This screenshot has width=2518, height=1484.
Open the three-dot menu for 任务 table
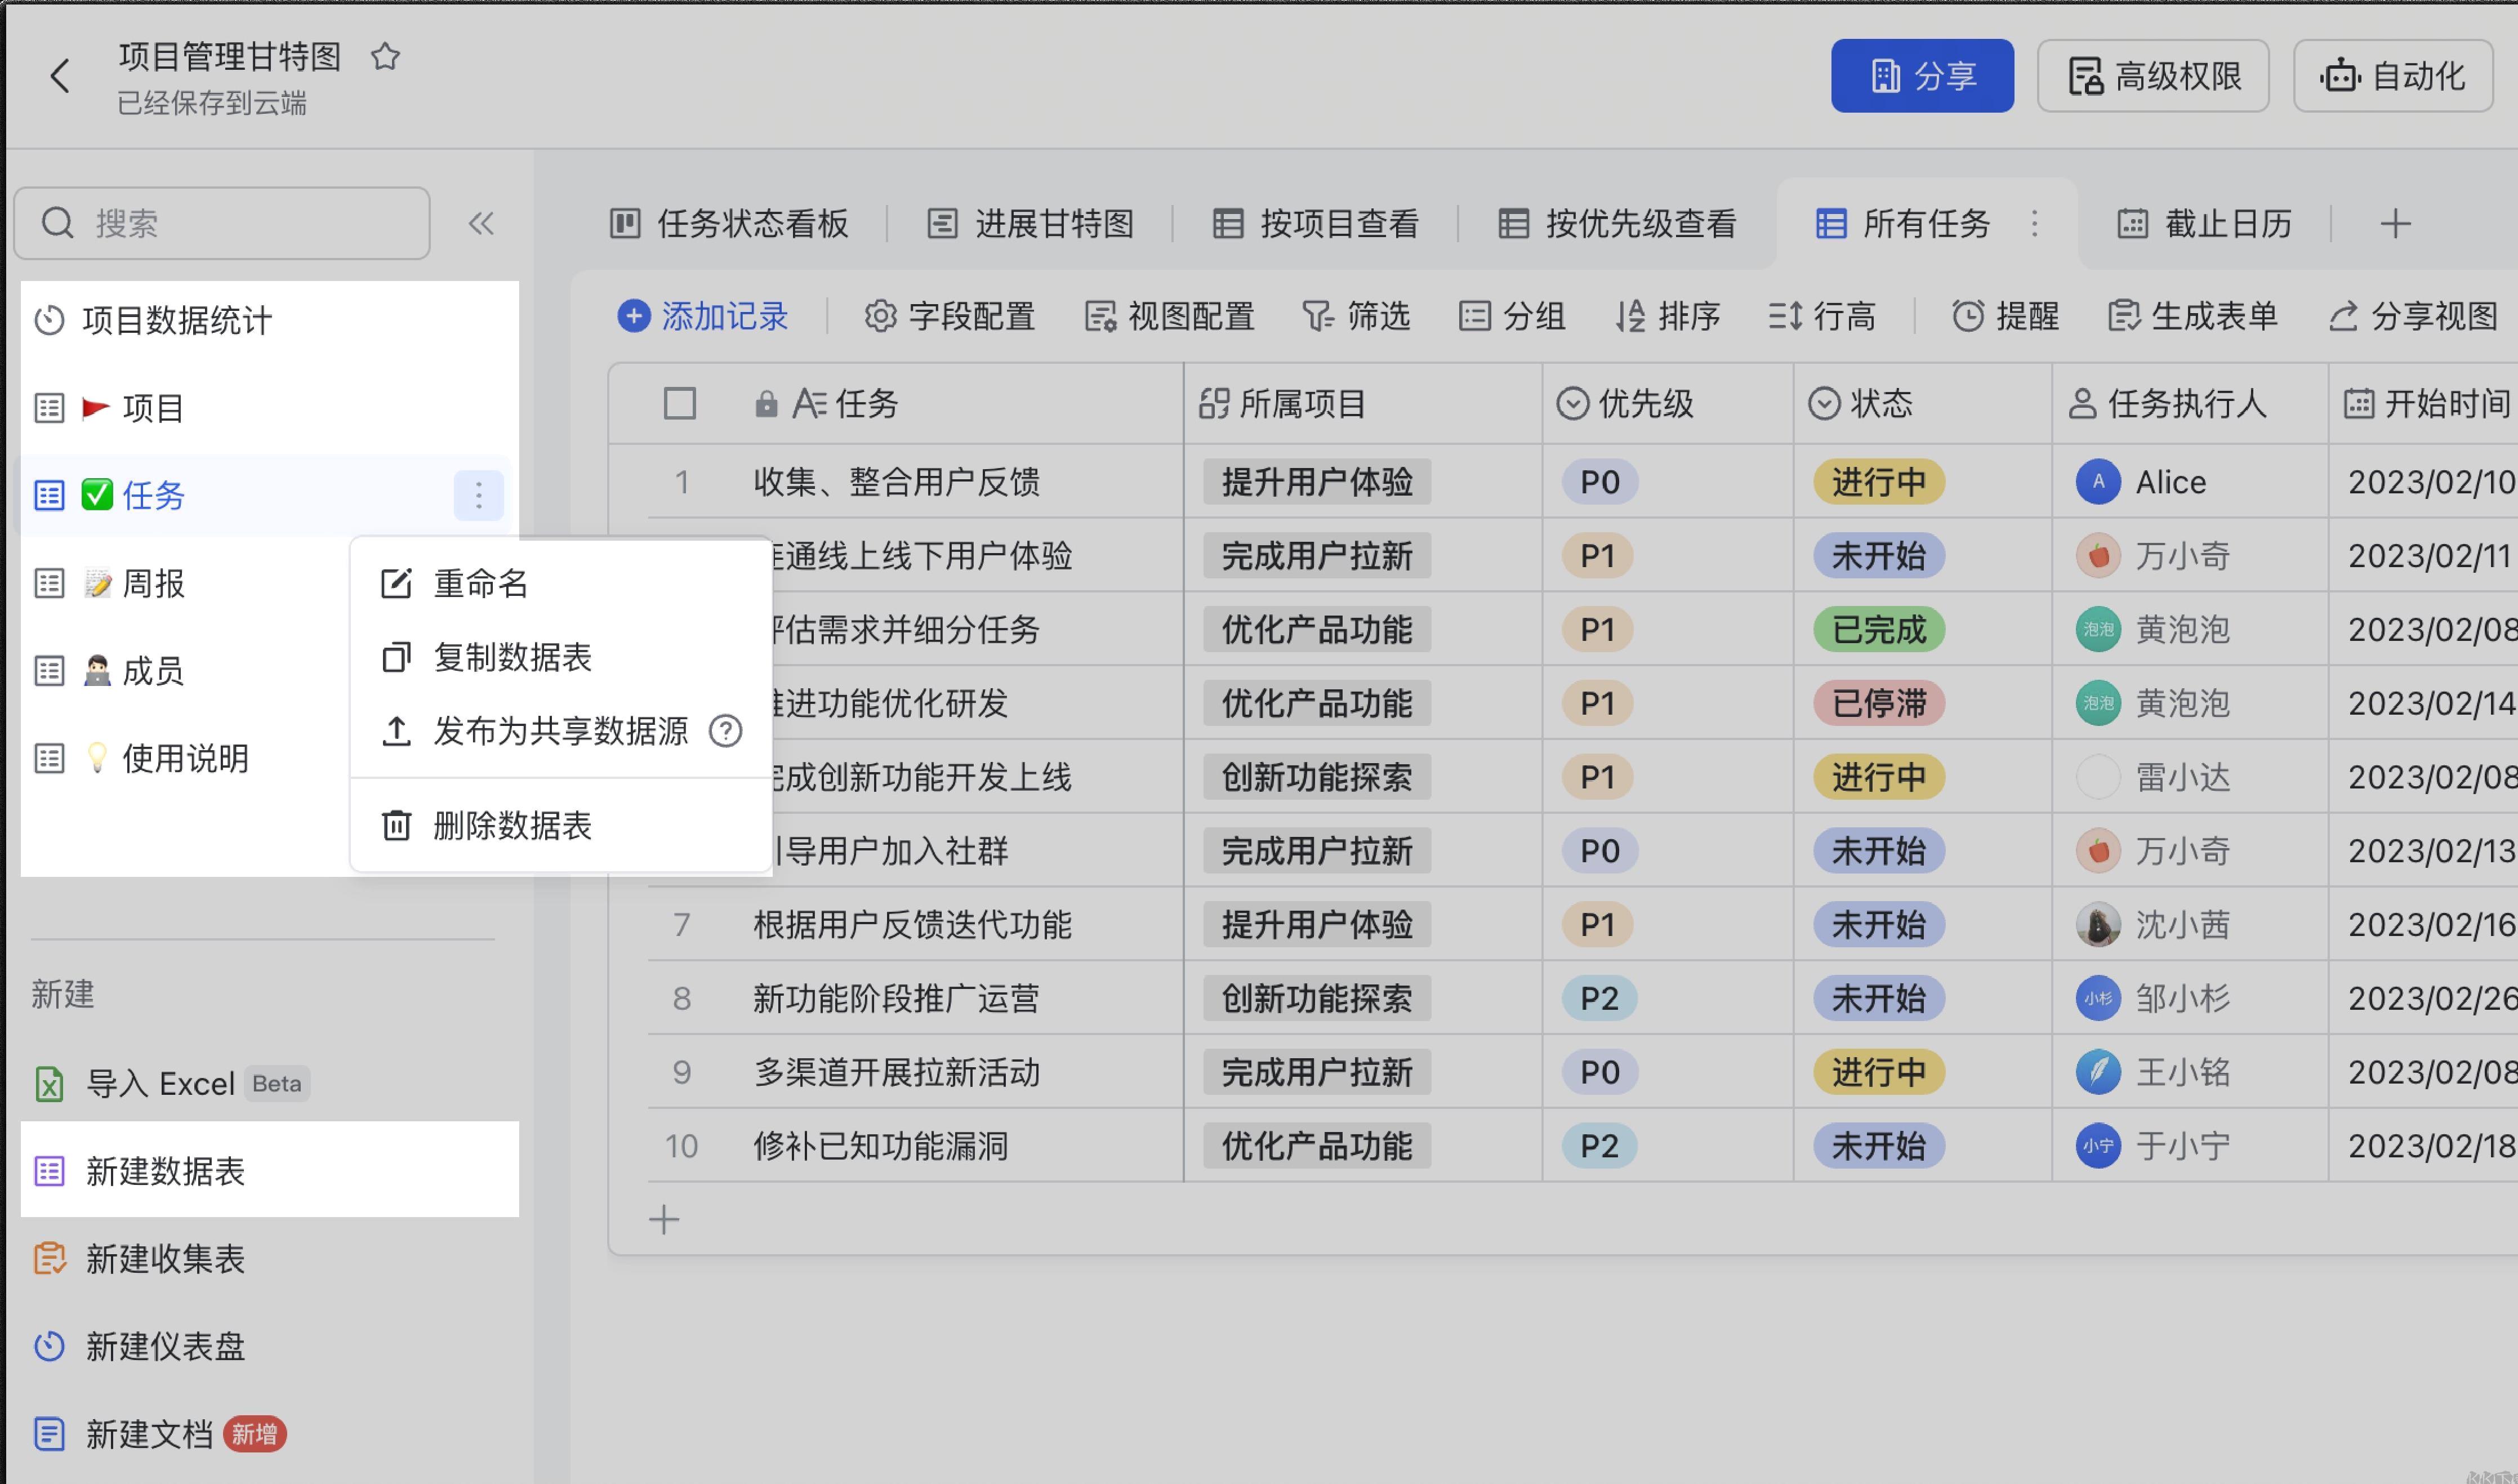pyautogui.click(x=478, y=495)
